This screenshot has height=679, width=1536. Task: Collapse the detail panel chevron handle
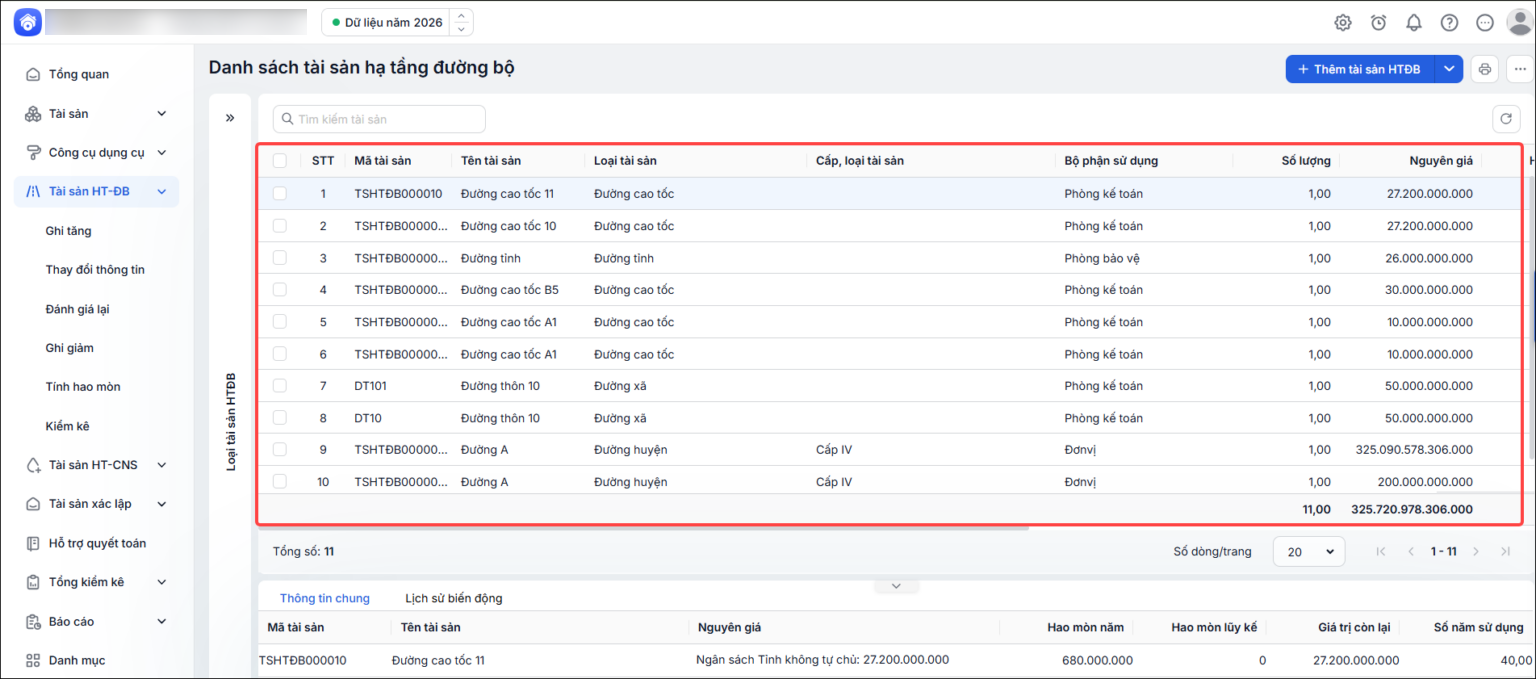pos(897,586)
